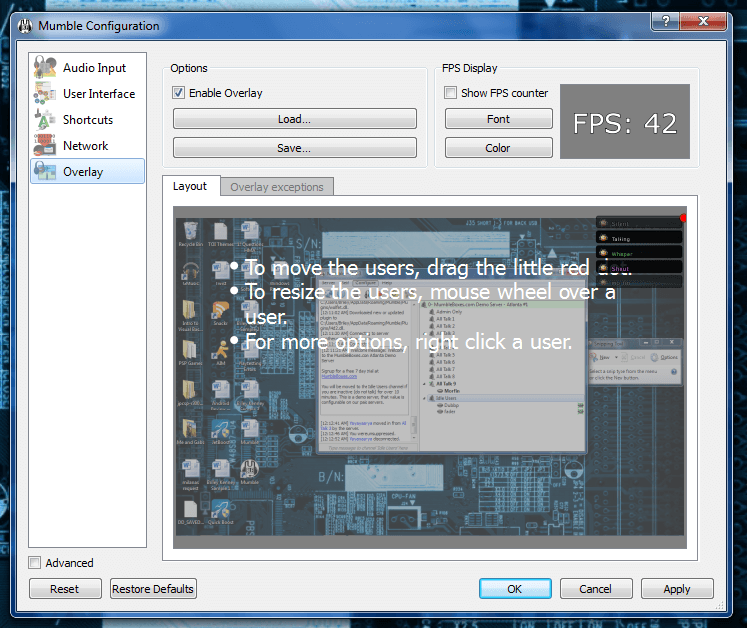
Task: Apply the configuration changes
Action: click(677, 589)
